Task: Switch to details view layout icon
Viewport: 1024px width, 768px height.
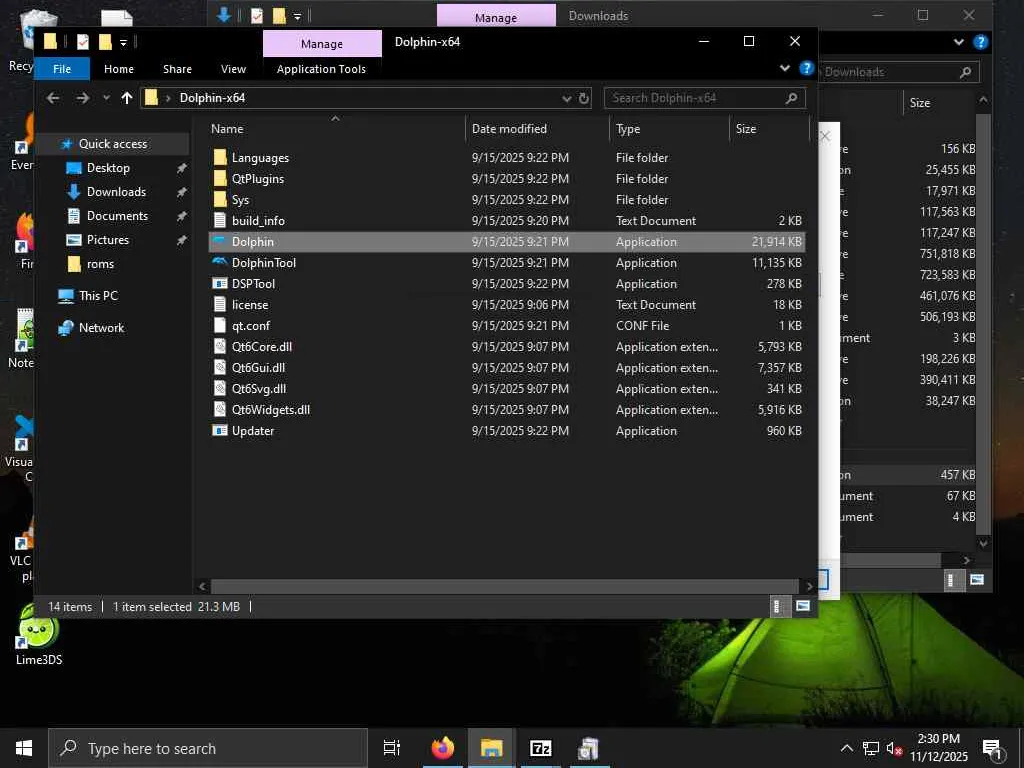Action: 776,606
